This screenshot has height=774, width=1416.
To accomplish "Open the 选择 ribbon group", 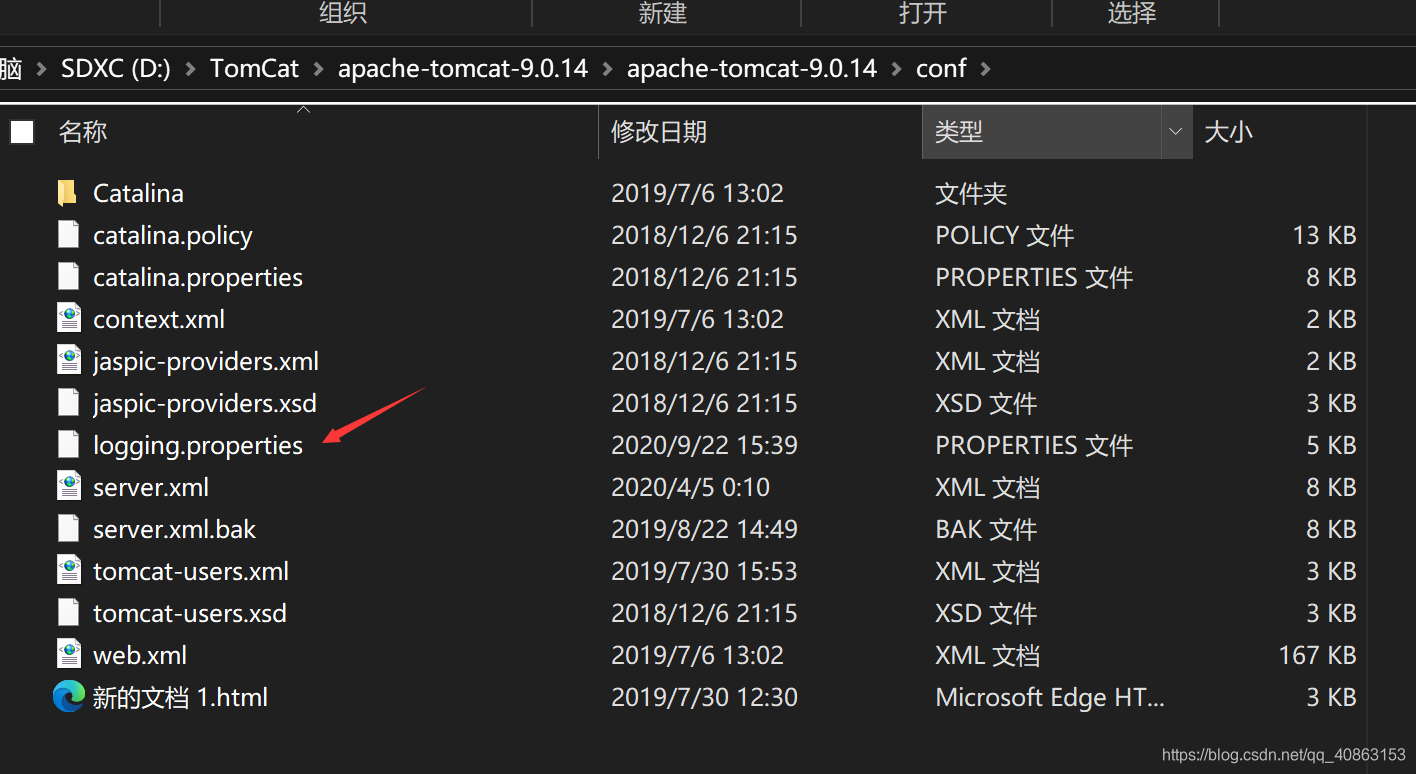I will [x=1132, y=13].
